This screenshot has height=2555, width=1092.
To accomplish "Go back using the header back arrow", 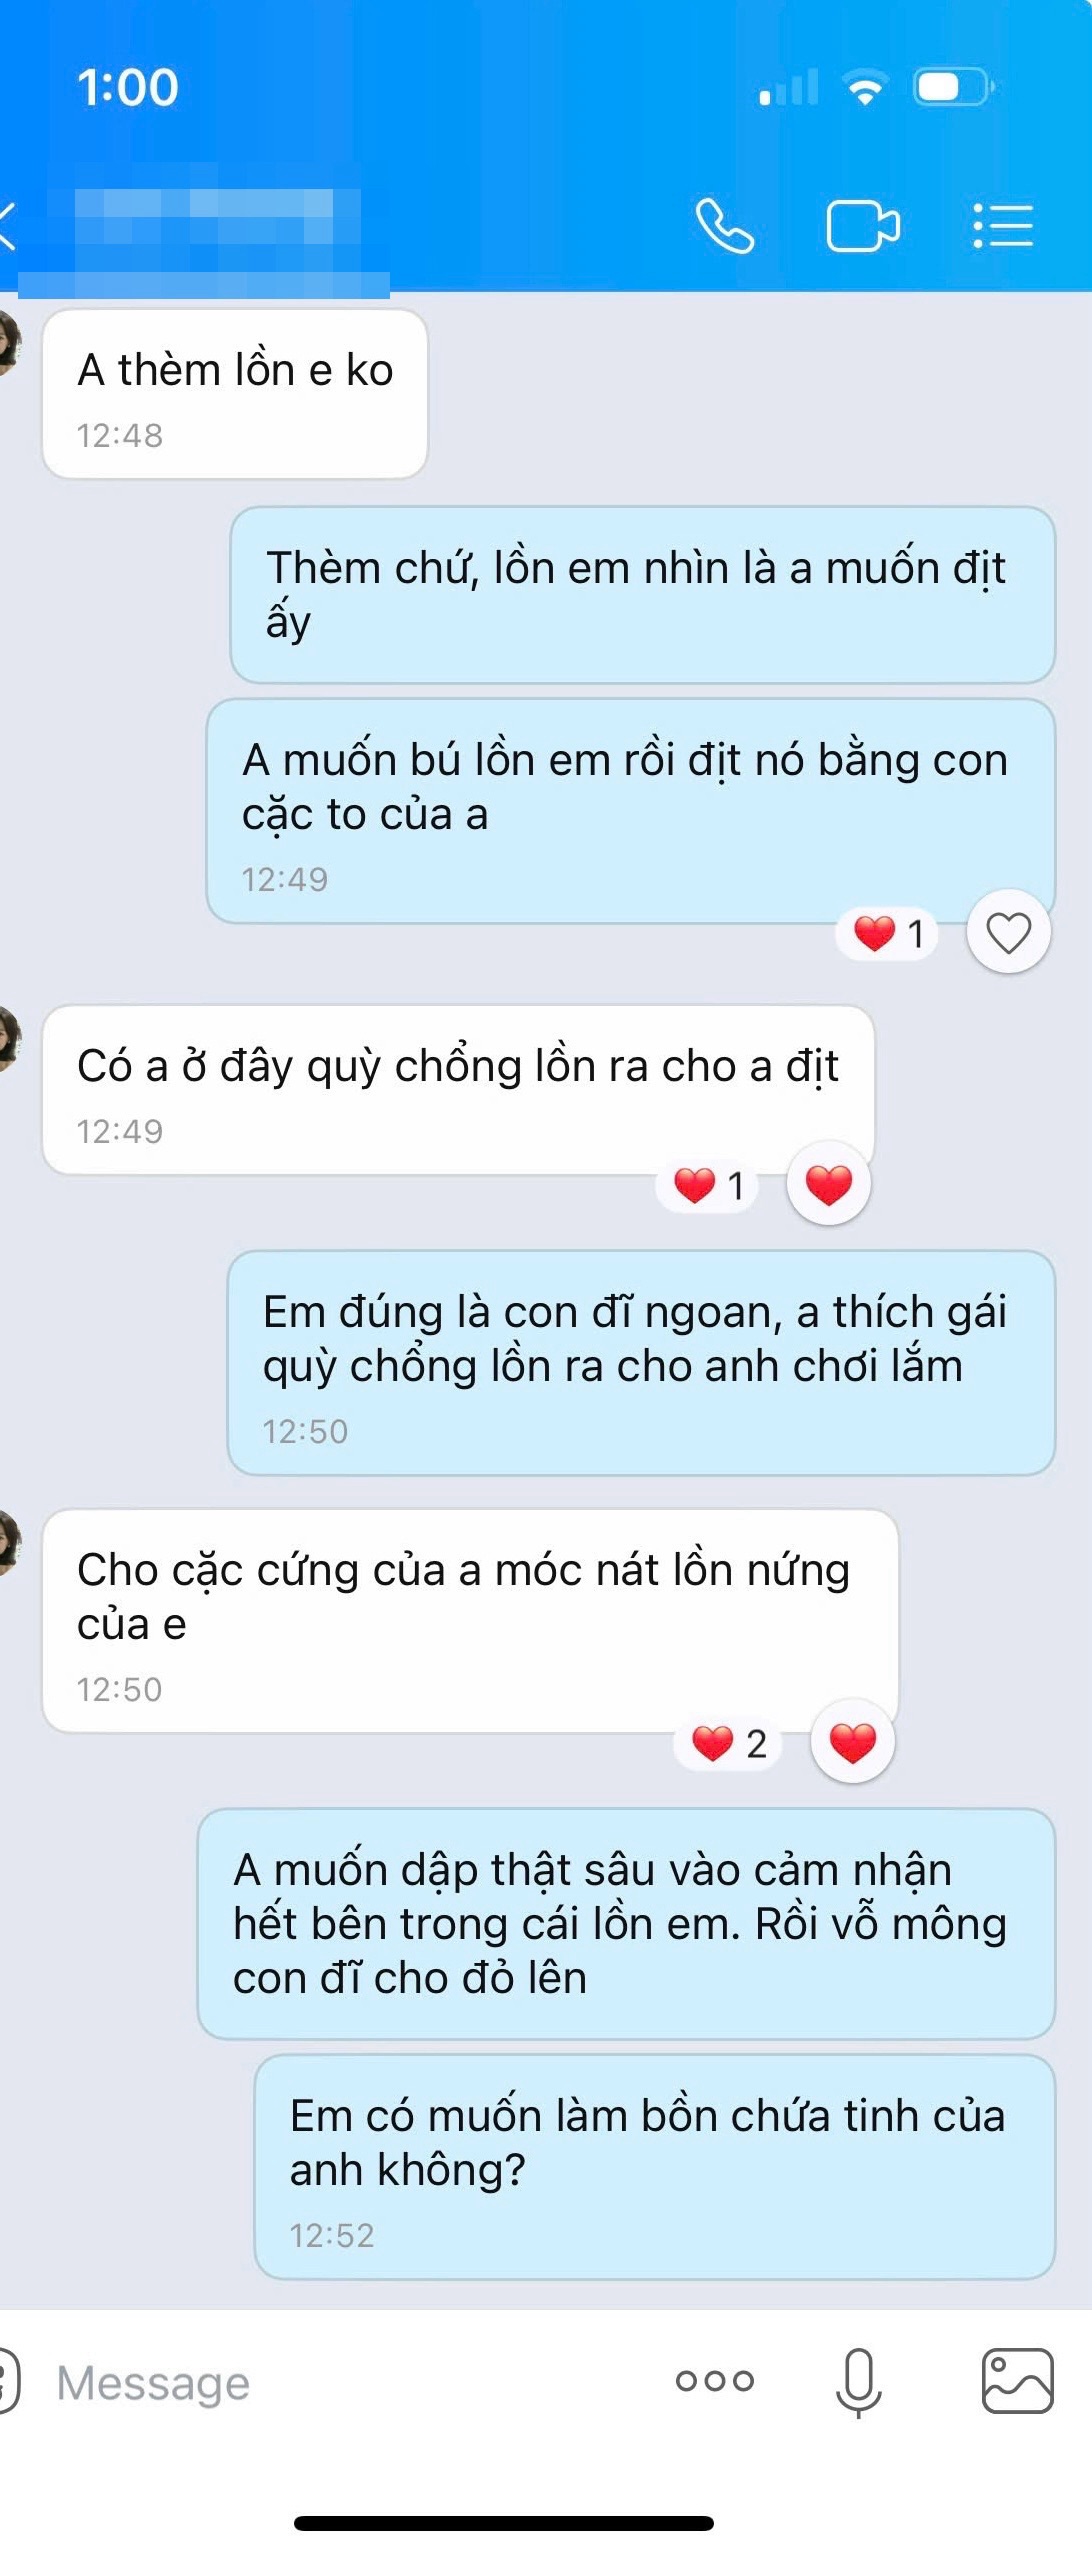I will pos(8,226).
